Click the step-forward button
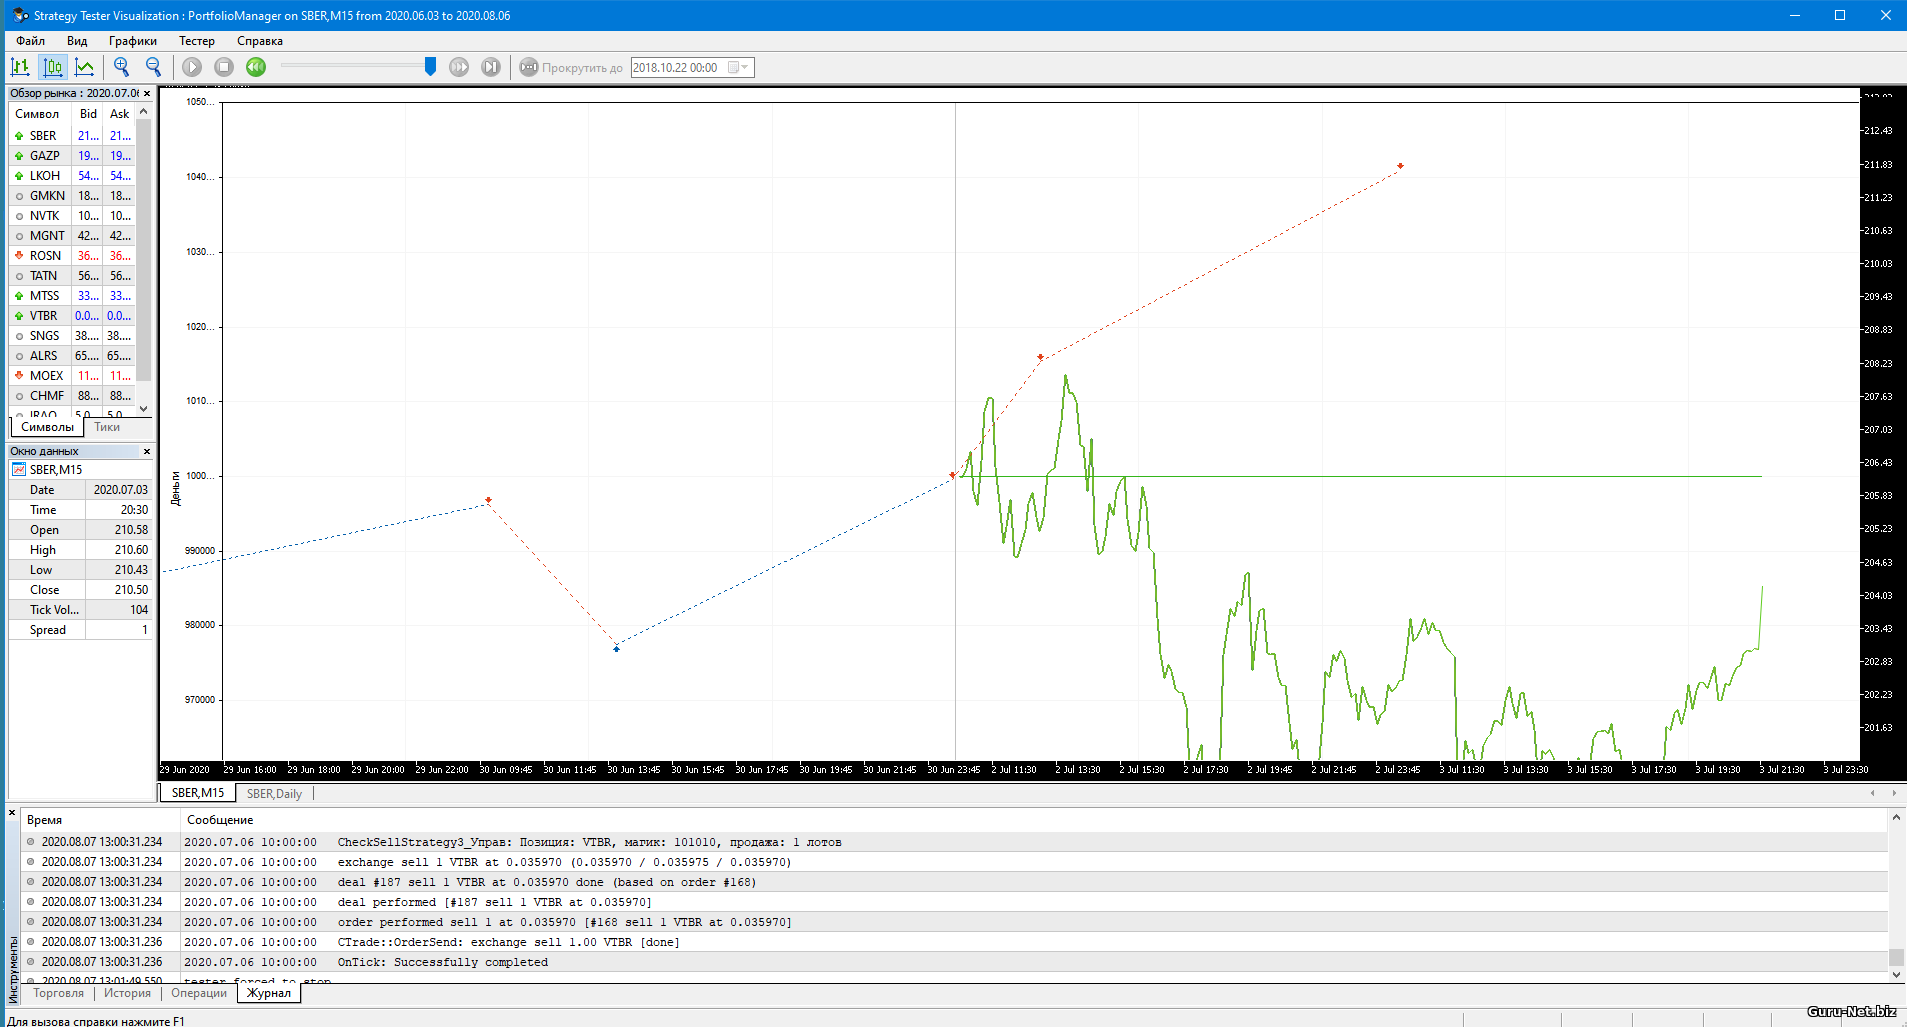This screenshot has height=1027, width=1907. click(491, 67)
